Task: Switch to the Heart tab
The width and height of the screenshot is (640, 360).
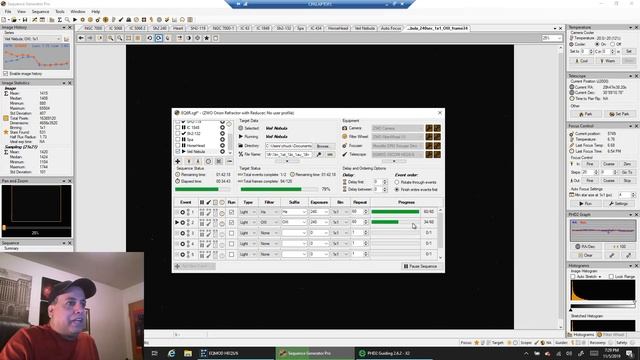Action: [178, 28]
